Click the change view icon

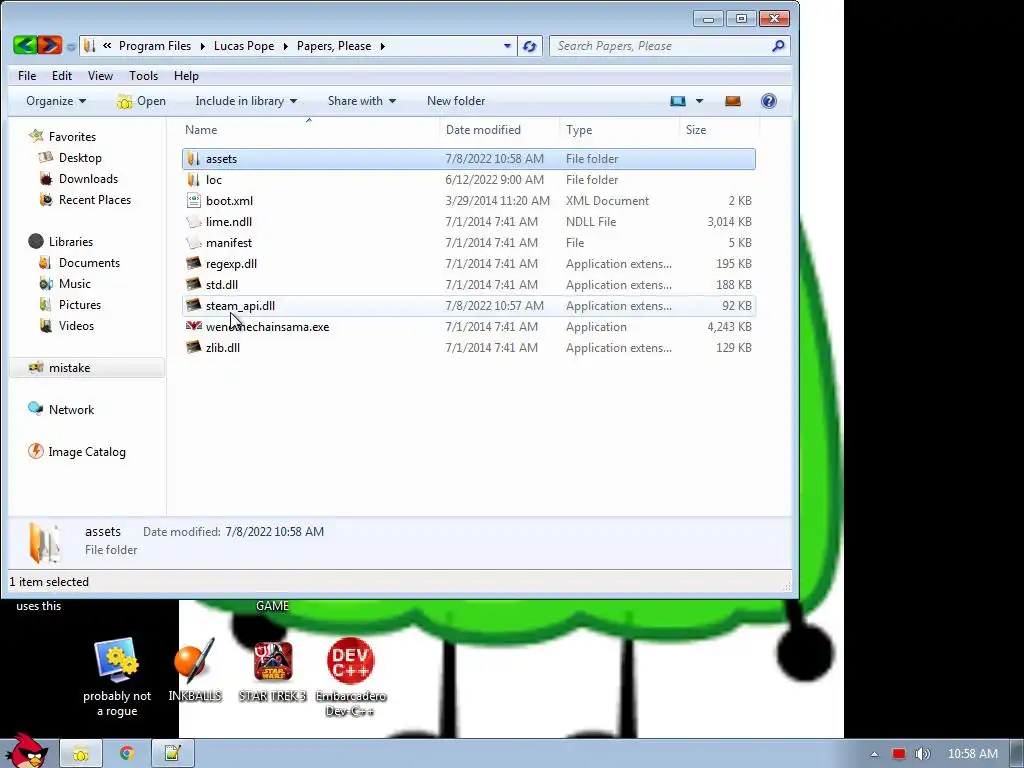pyautogui.click(x=678, y=101)
